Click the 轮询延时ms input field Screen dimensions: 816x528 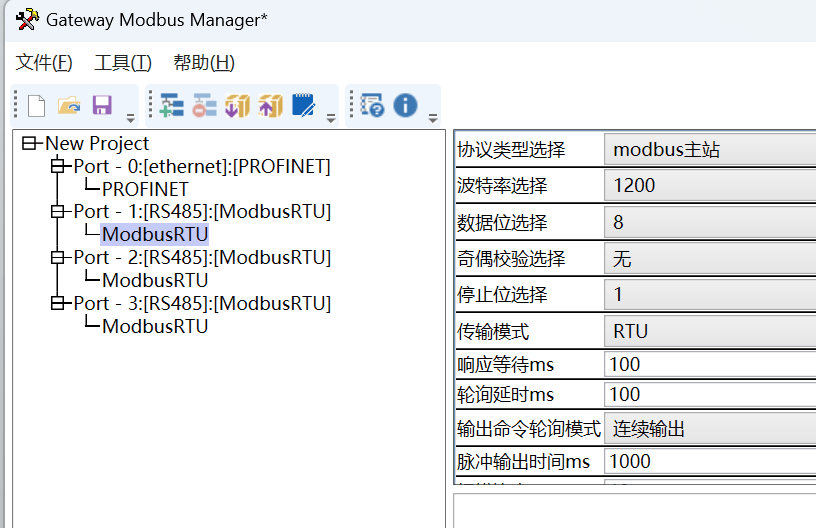pos(710,394)
